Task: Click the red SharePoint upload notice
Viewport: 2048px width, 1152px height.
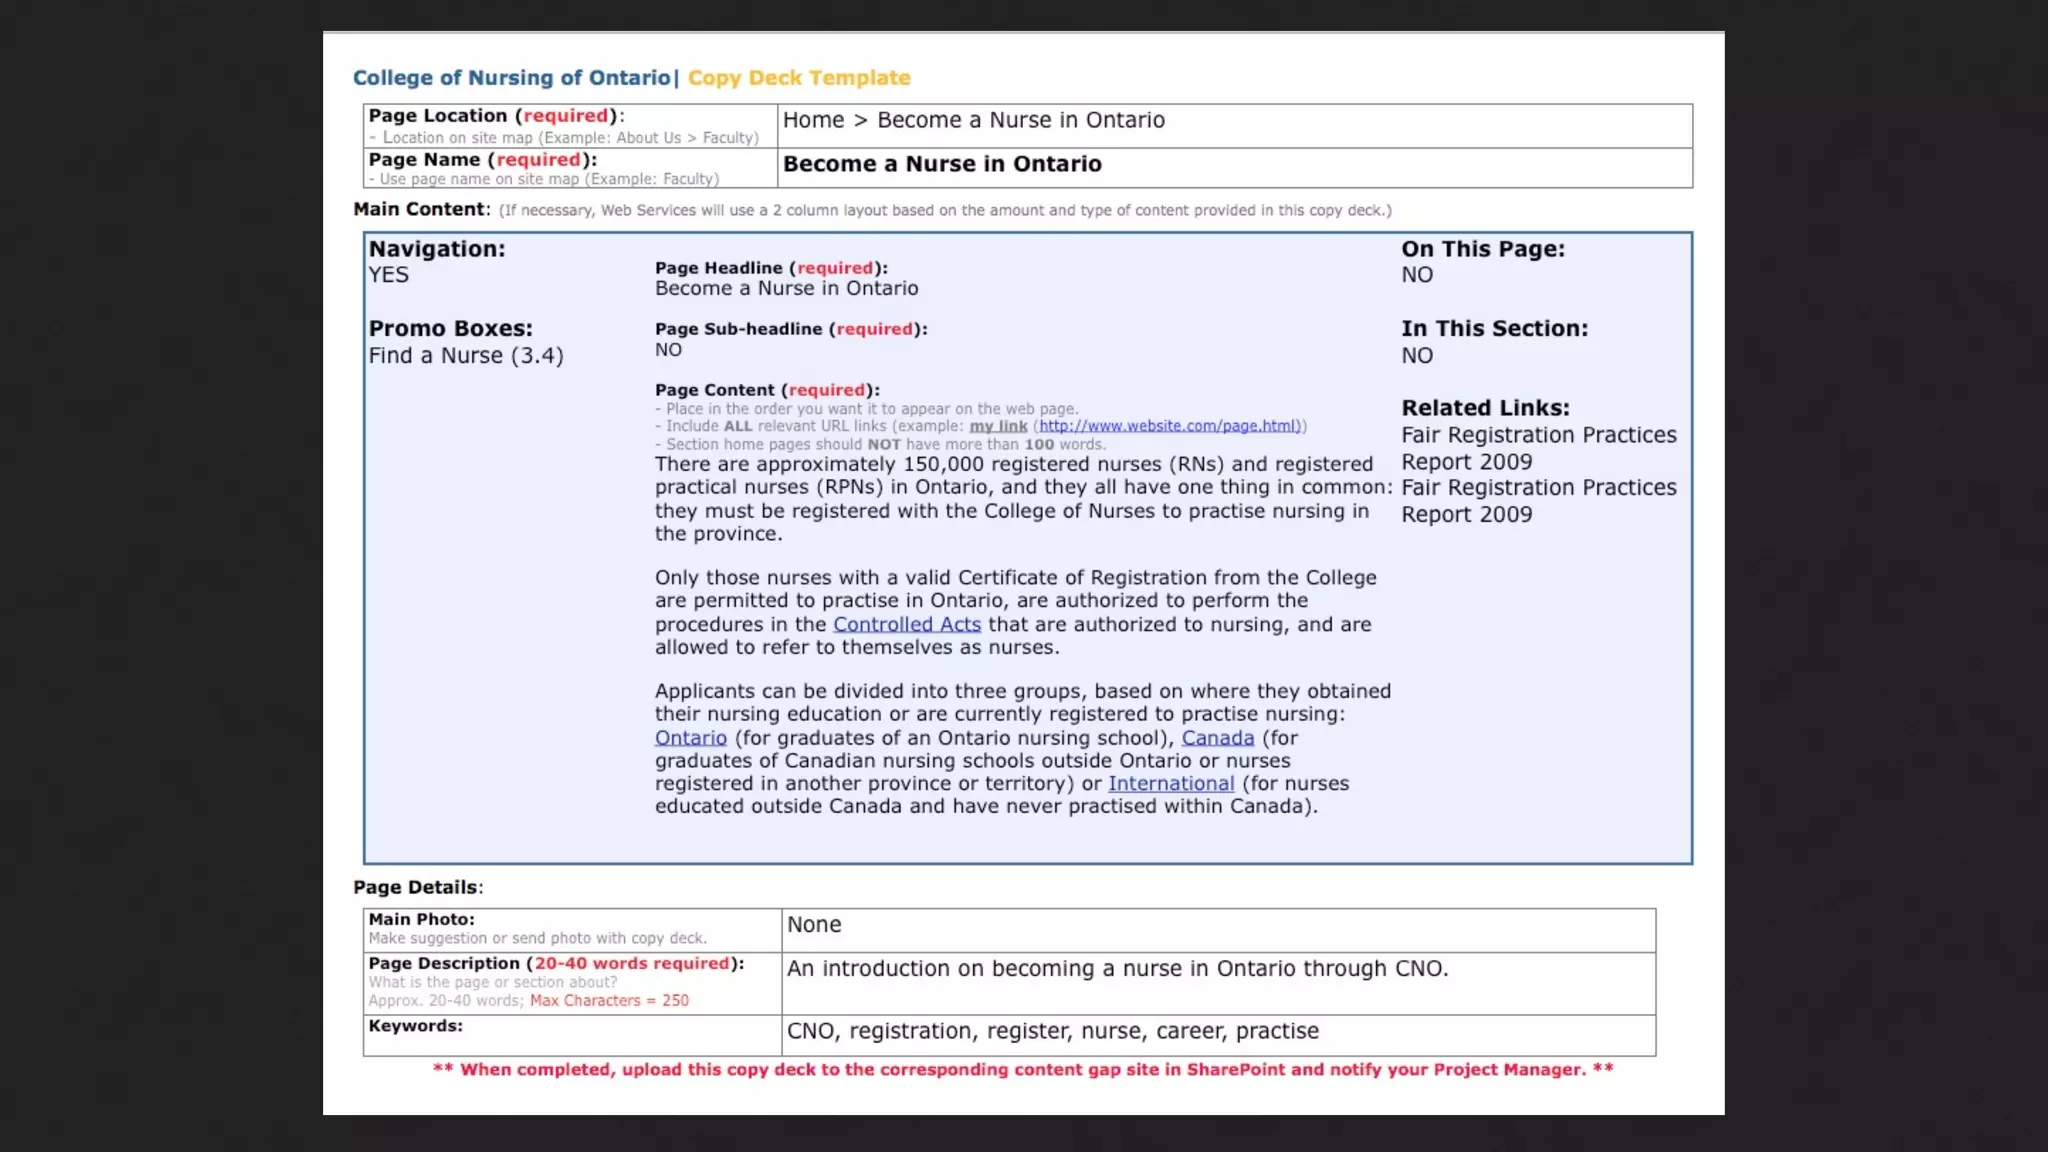Action: point(1022,1070)
